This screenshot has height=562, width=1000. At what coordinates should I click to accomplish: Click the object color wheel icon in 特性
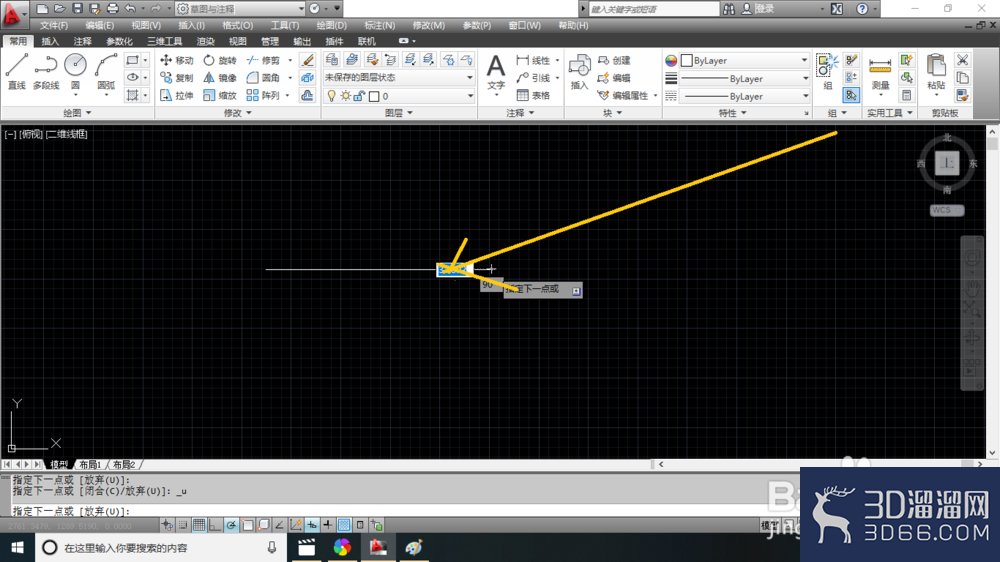(671, 61)
